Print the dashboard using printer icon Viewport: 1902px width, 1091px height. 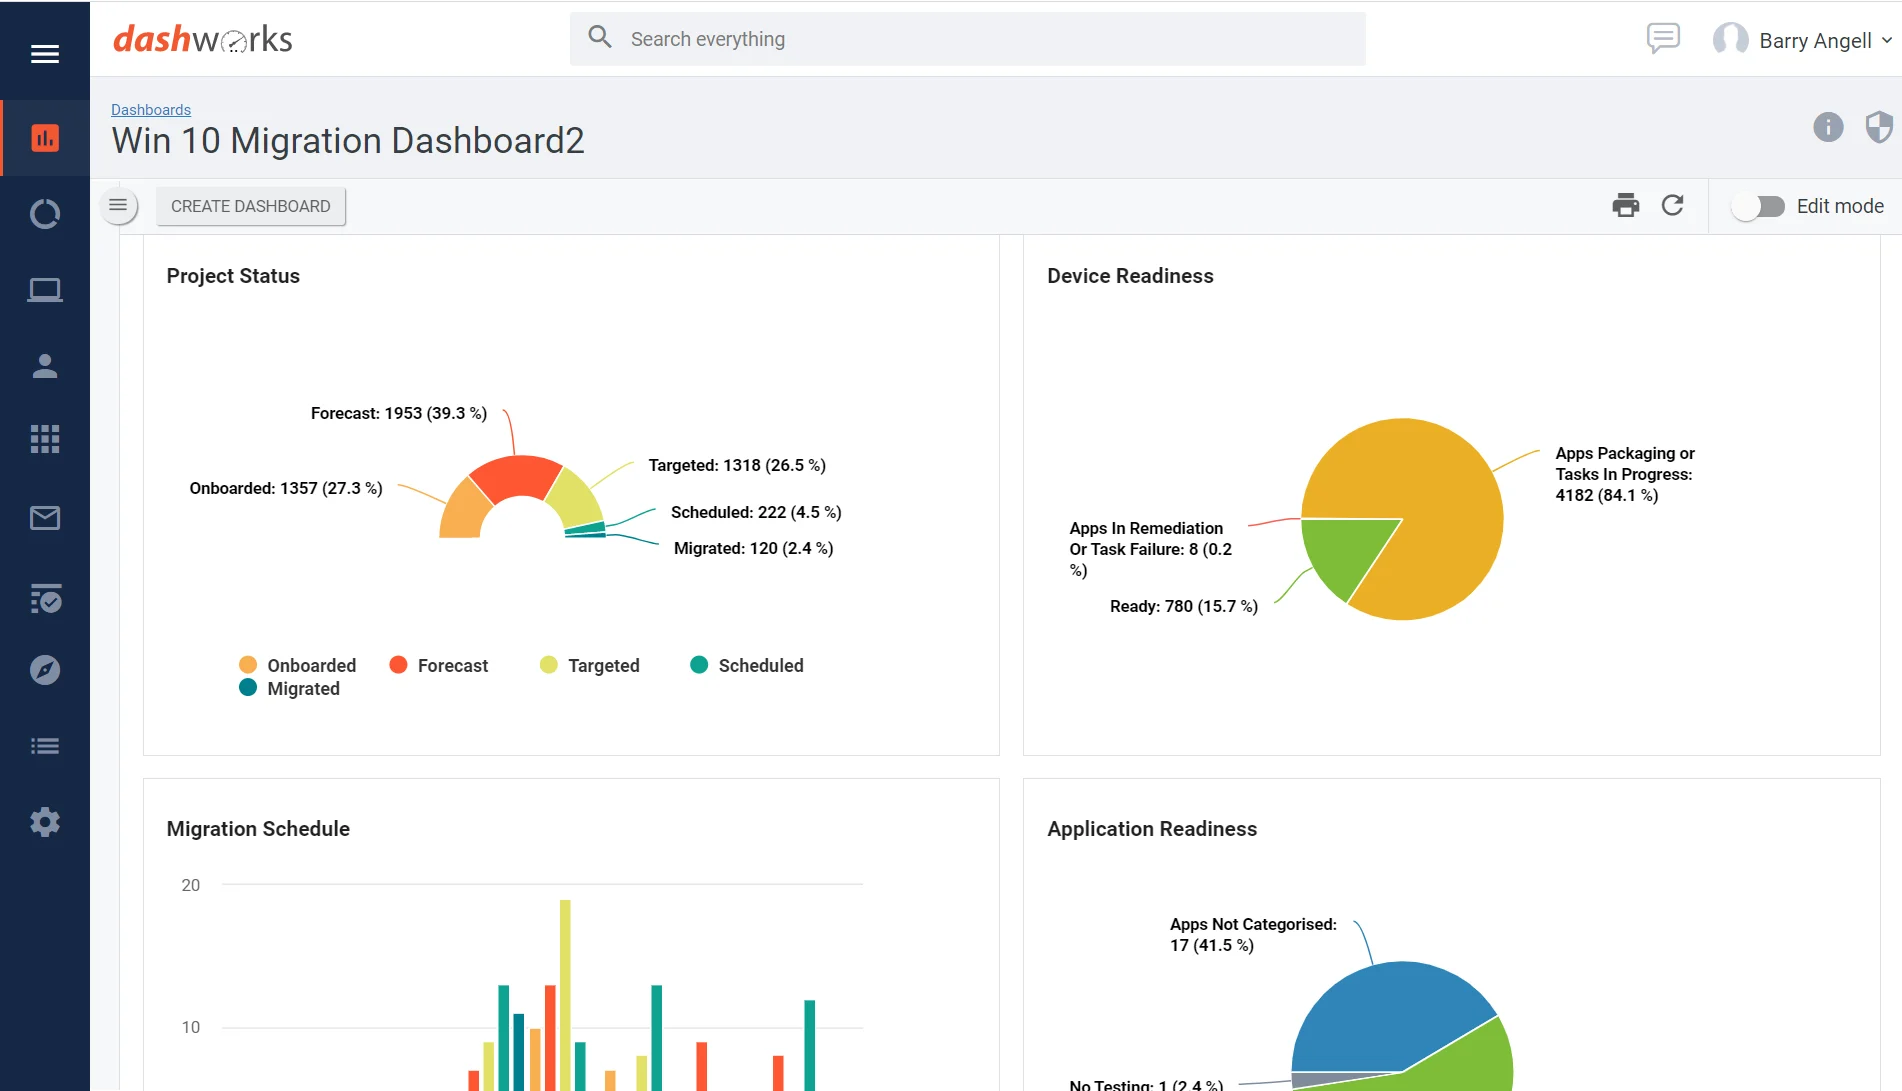tap(1626, 206)
